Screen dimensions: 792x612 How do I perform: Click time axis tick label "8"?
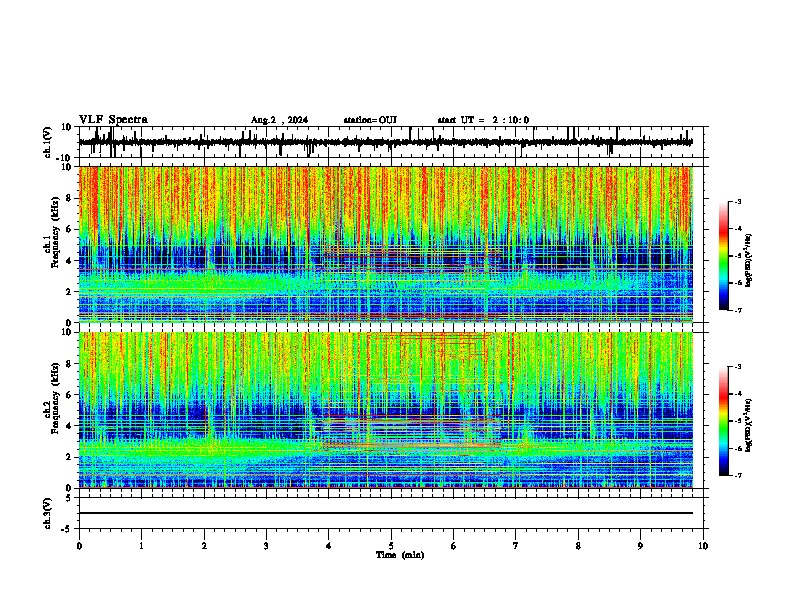tap(578, 546)
